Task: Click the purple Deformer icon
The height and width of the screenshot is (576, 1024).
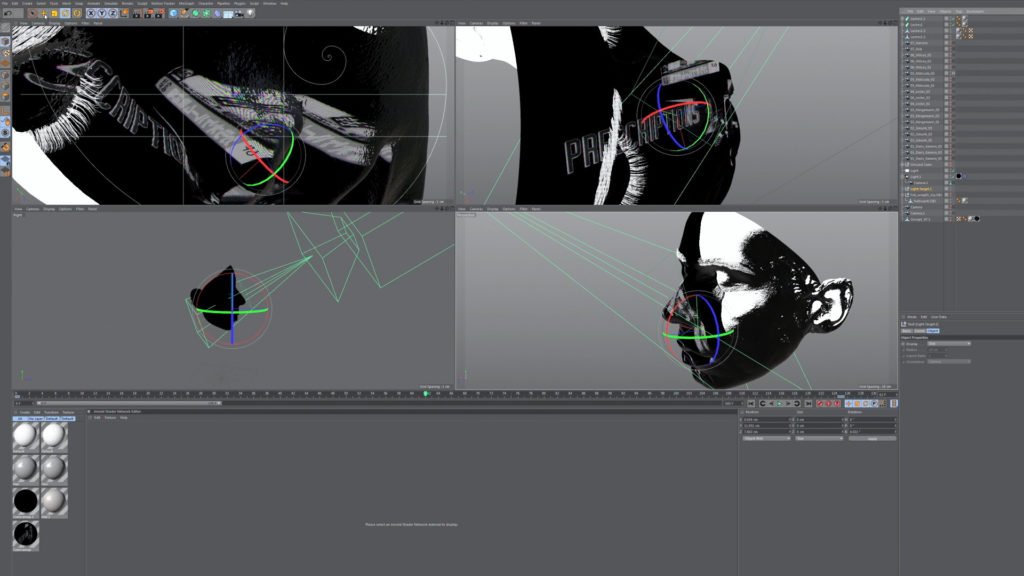Action: pyautogui.click(x=217, y=13)
